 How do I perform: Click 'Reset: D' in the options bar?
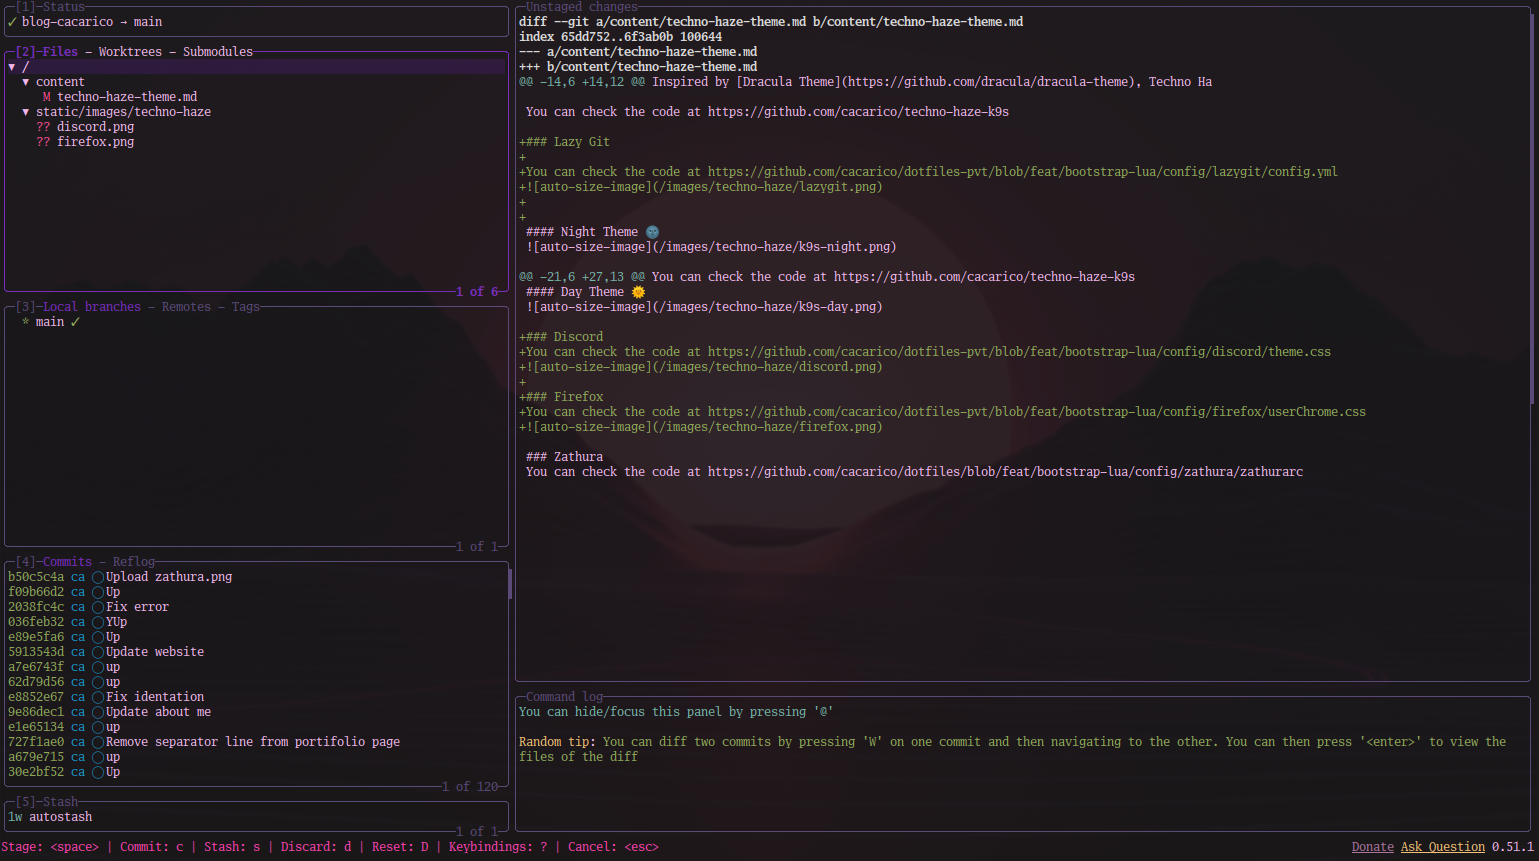[400, 847]
